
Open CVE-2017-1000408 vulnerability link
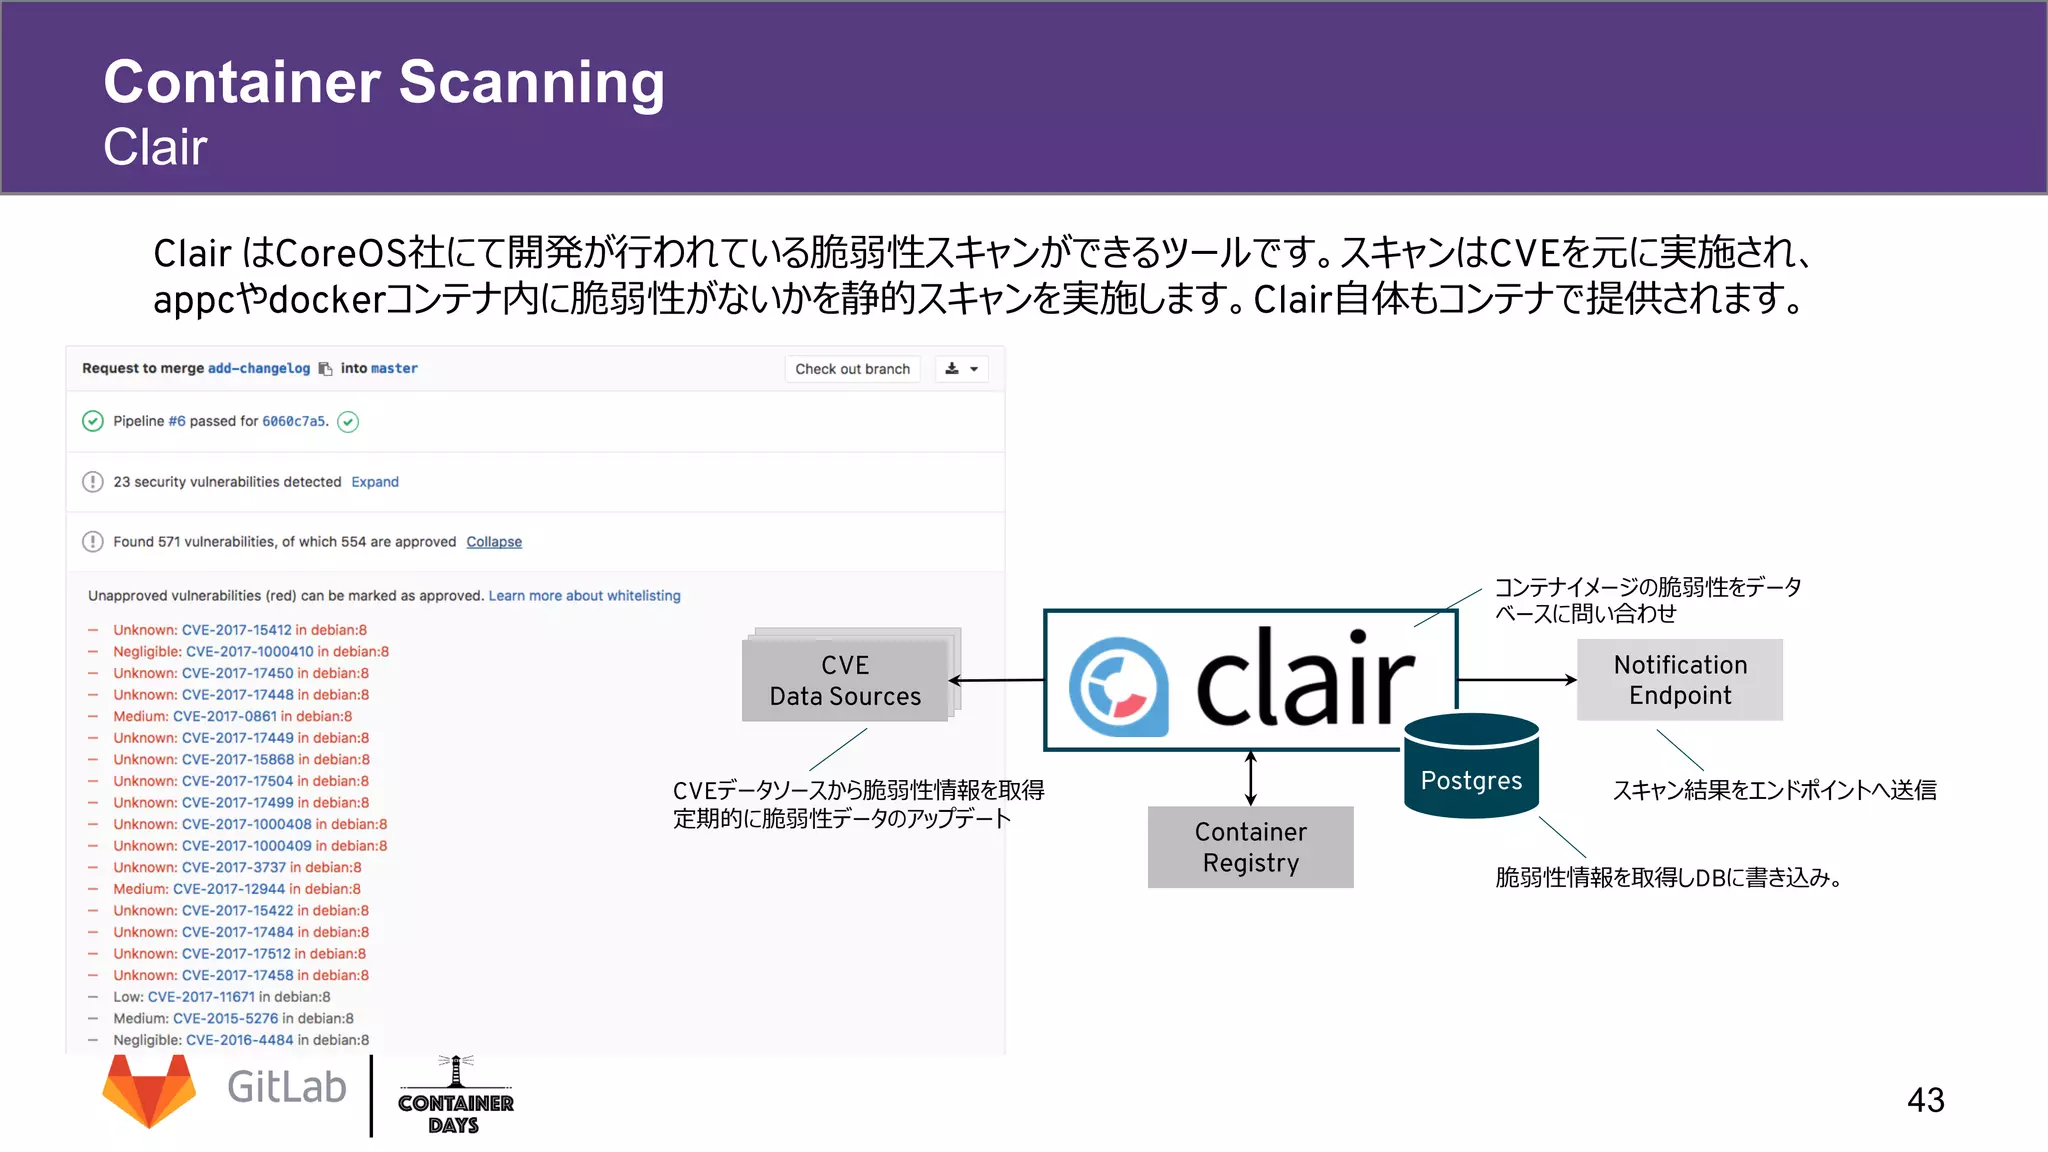coord(247,825)
